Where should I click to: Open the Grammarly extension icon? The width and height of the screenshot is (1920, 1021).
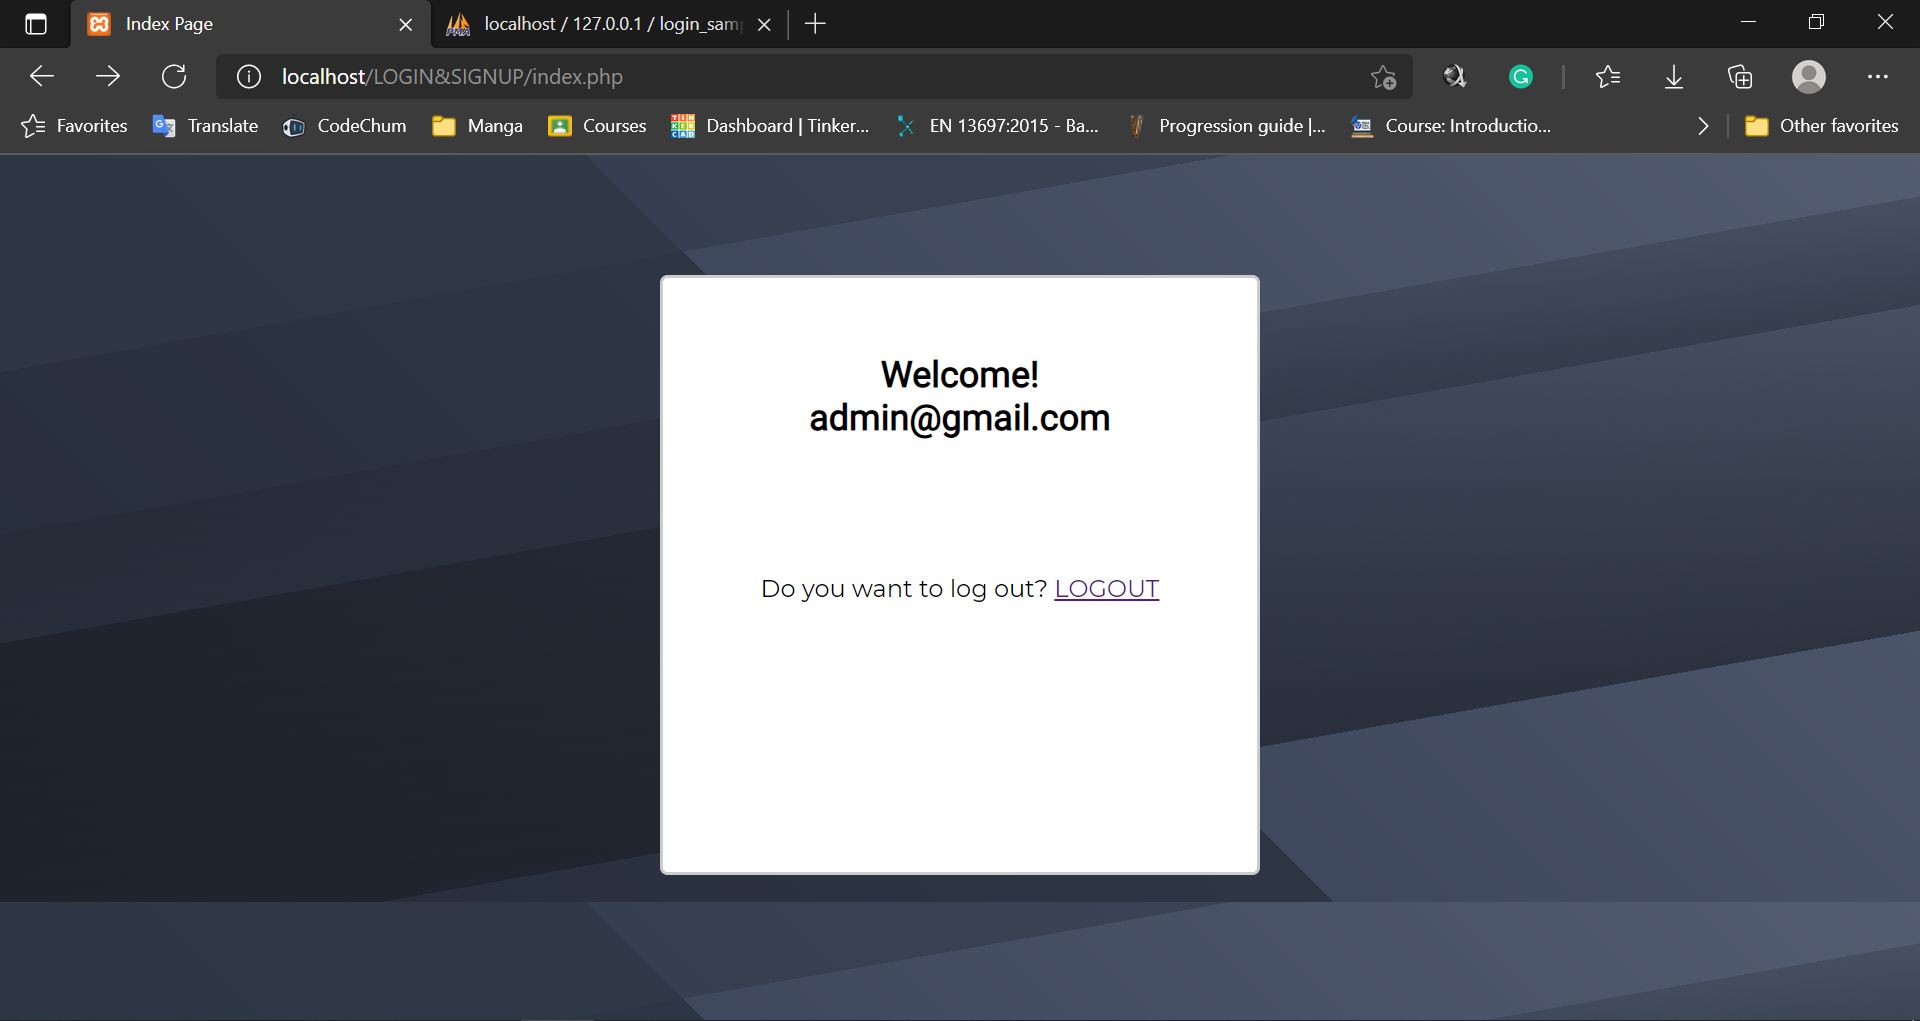[x=1521, y=76]
